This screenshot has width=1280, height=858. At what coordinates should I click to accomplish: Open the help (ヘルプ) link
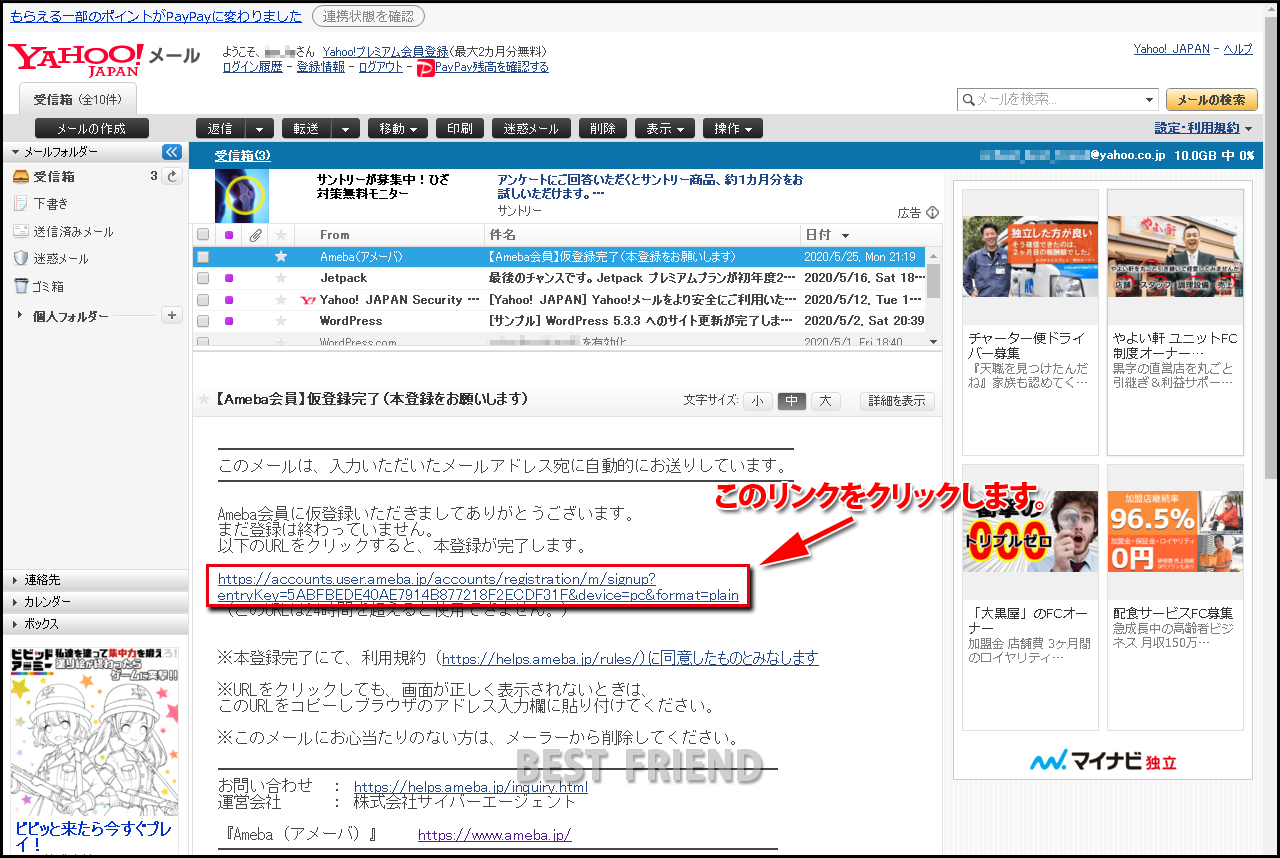coord(1238,49)
